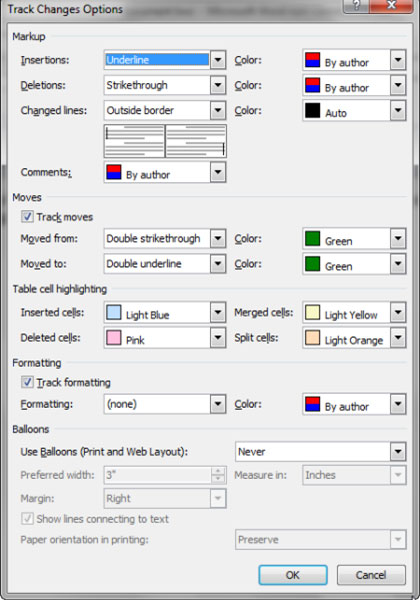Open the Comments By author dropdown
This screenshot has height=600, width=420.
(218, 172)
